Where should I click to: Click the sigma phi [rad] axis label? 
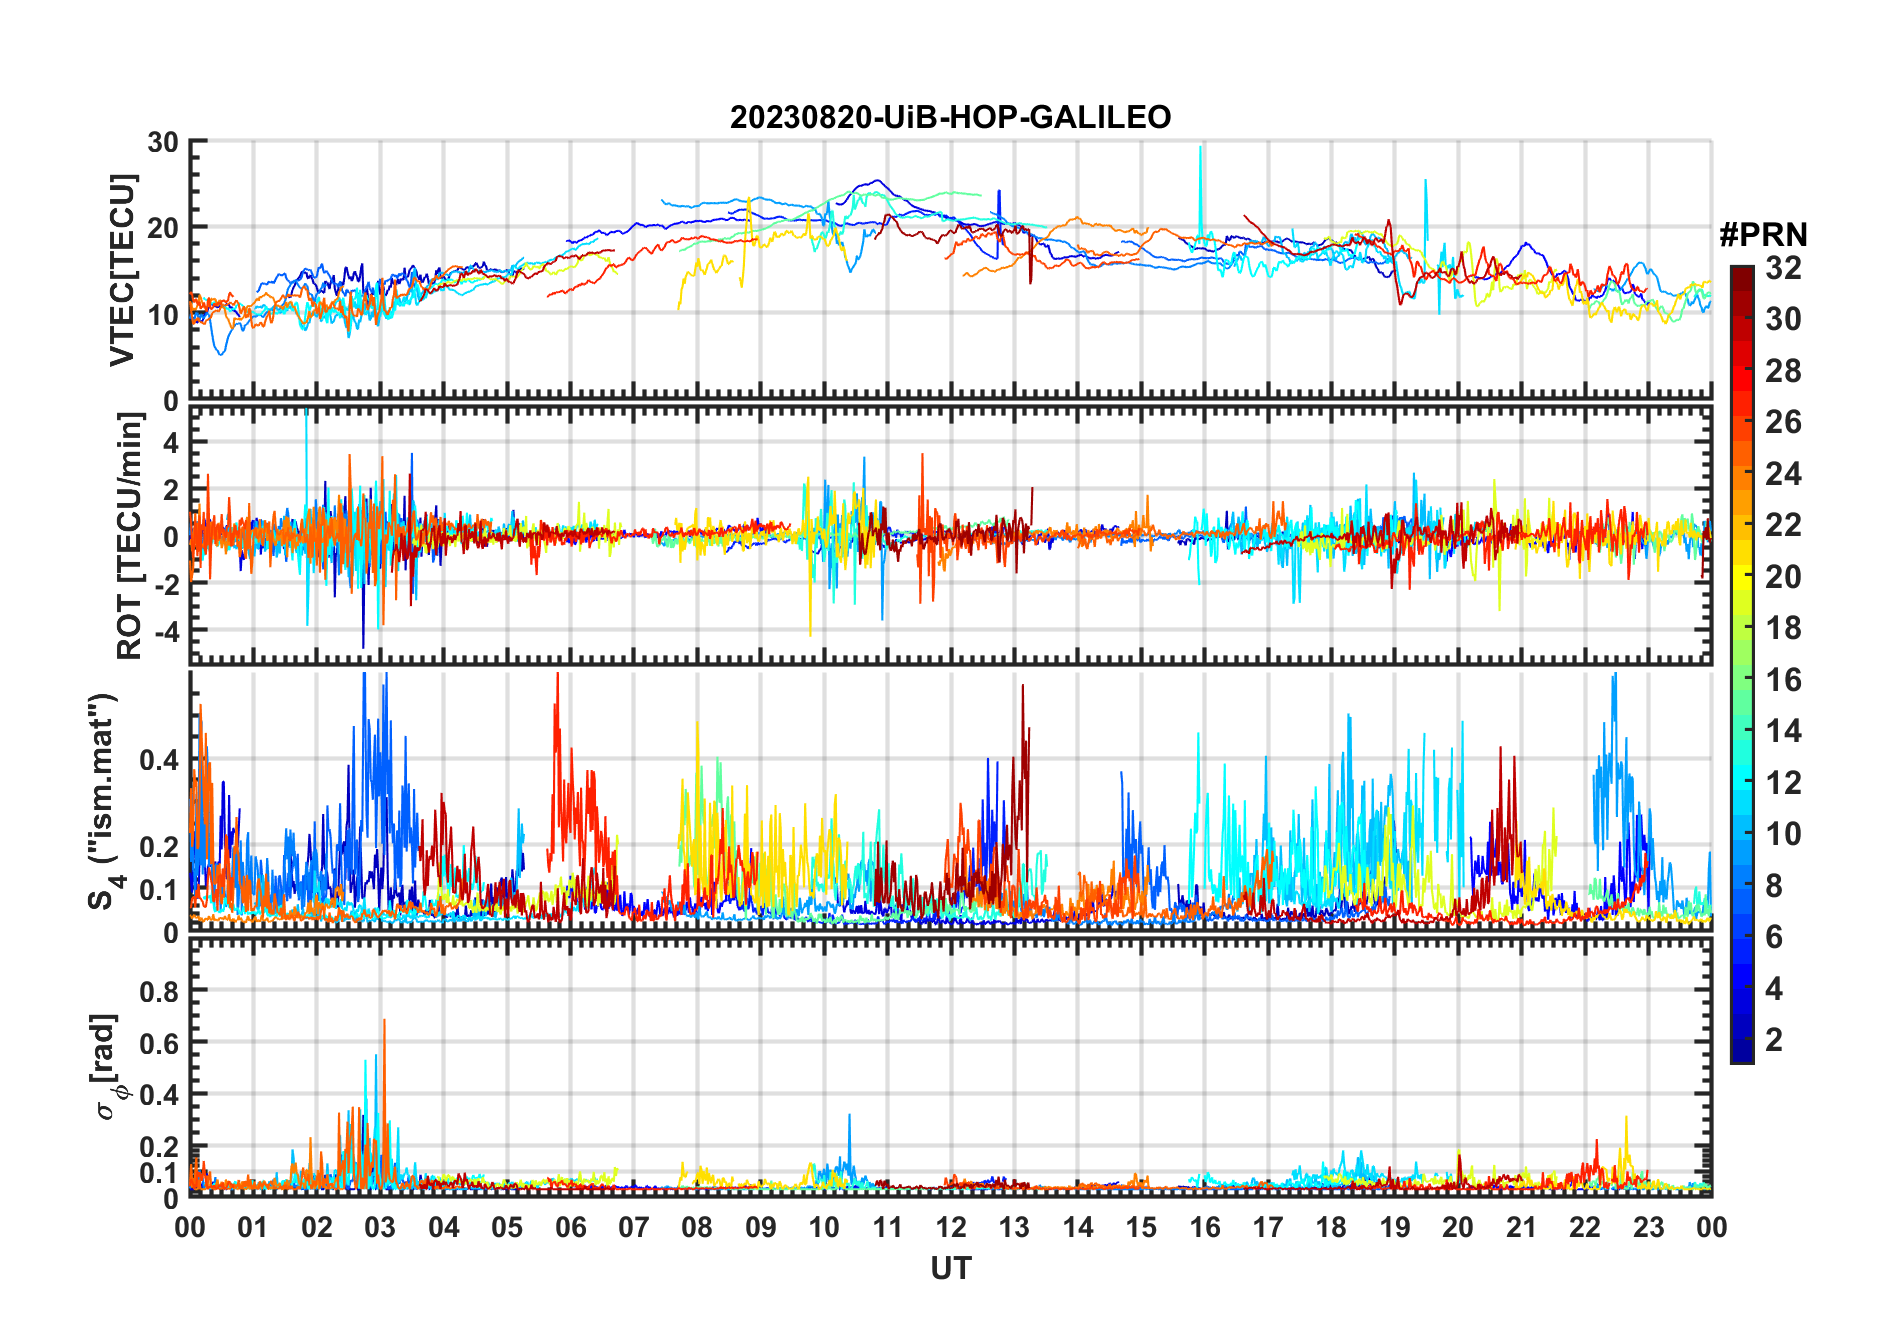pos(110,1067)
